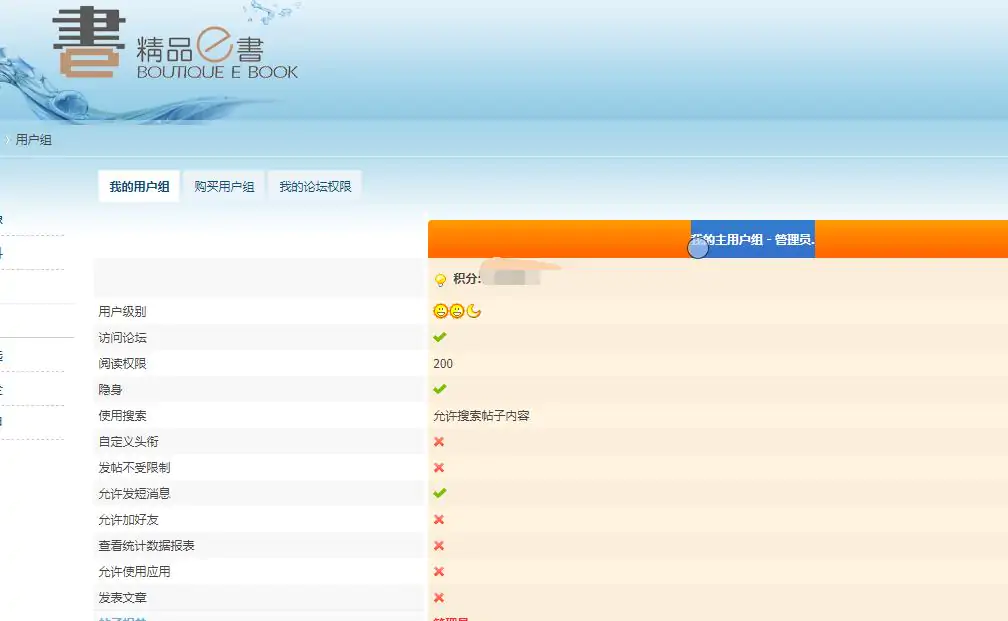Click the red cross for 发表文章

point(439,598)
